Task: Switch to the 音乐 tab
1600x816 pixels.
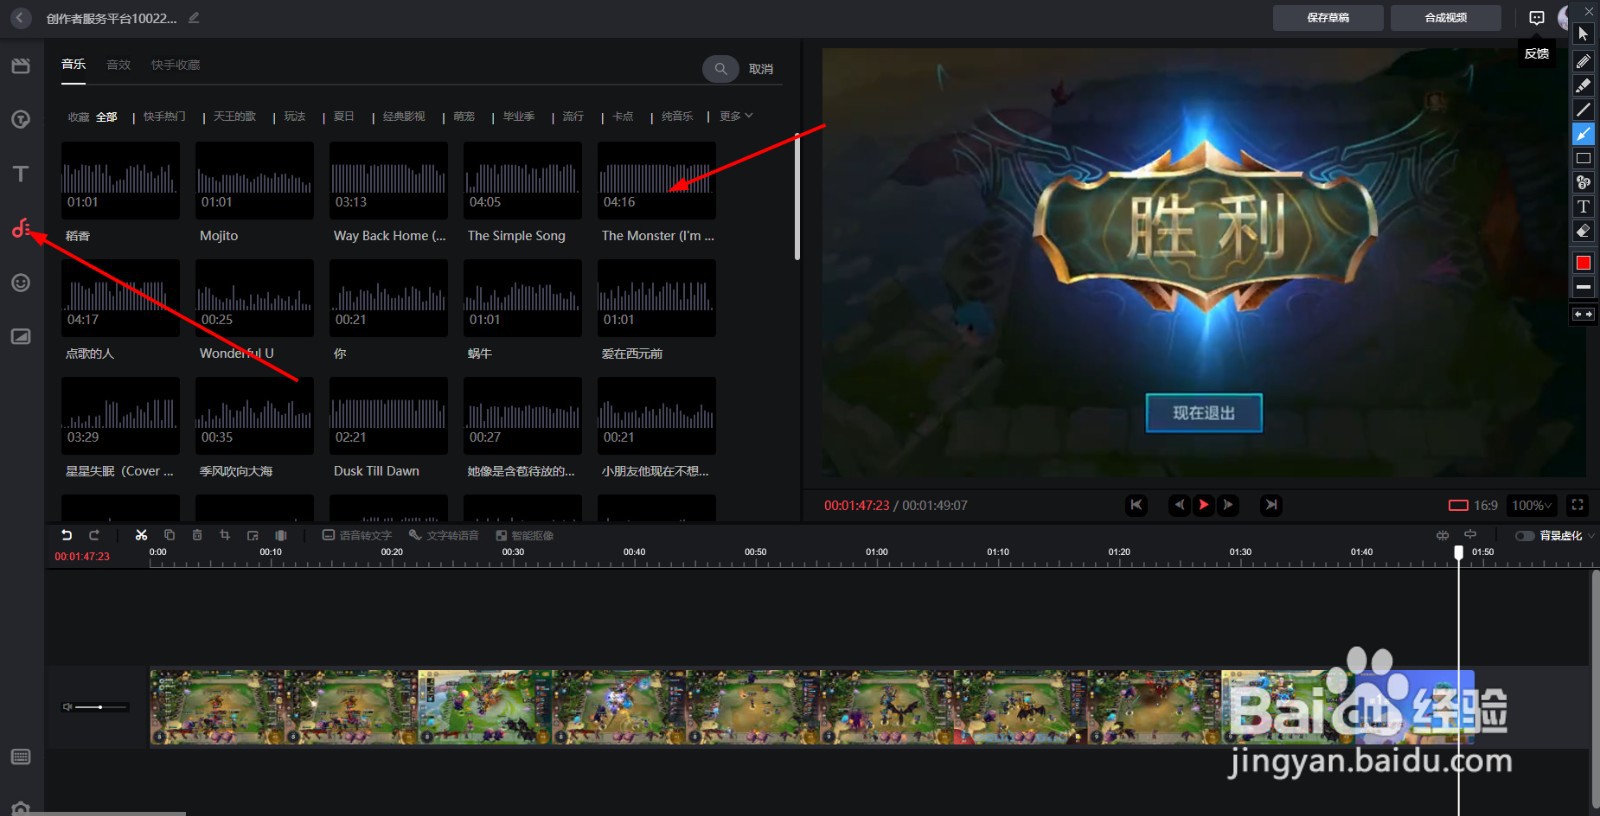Action: click(73, 64)
